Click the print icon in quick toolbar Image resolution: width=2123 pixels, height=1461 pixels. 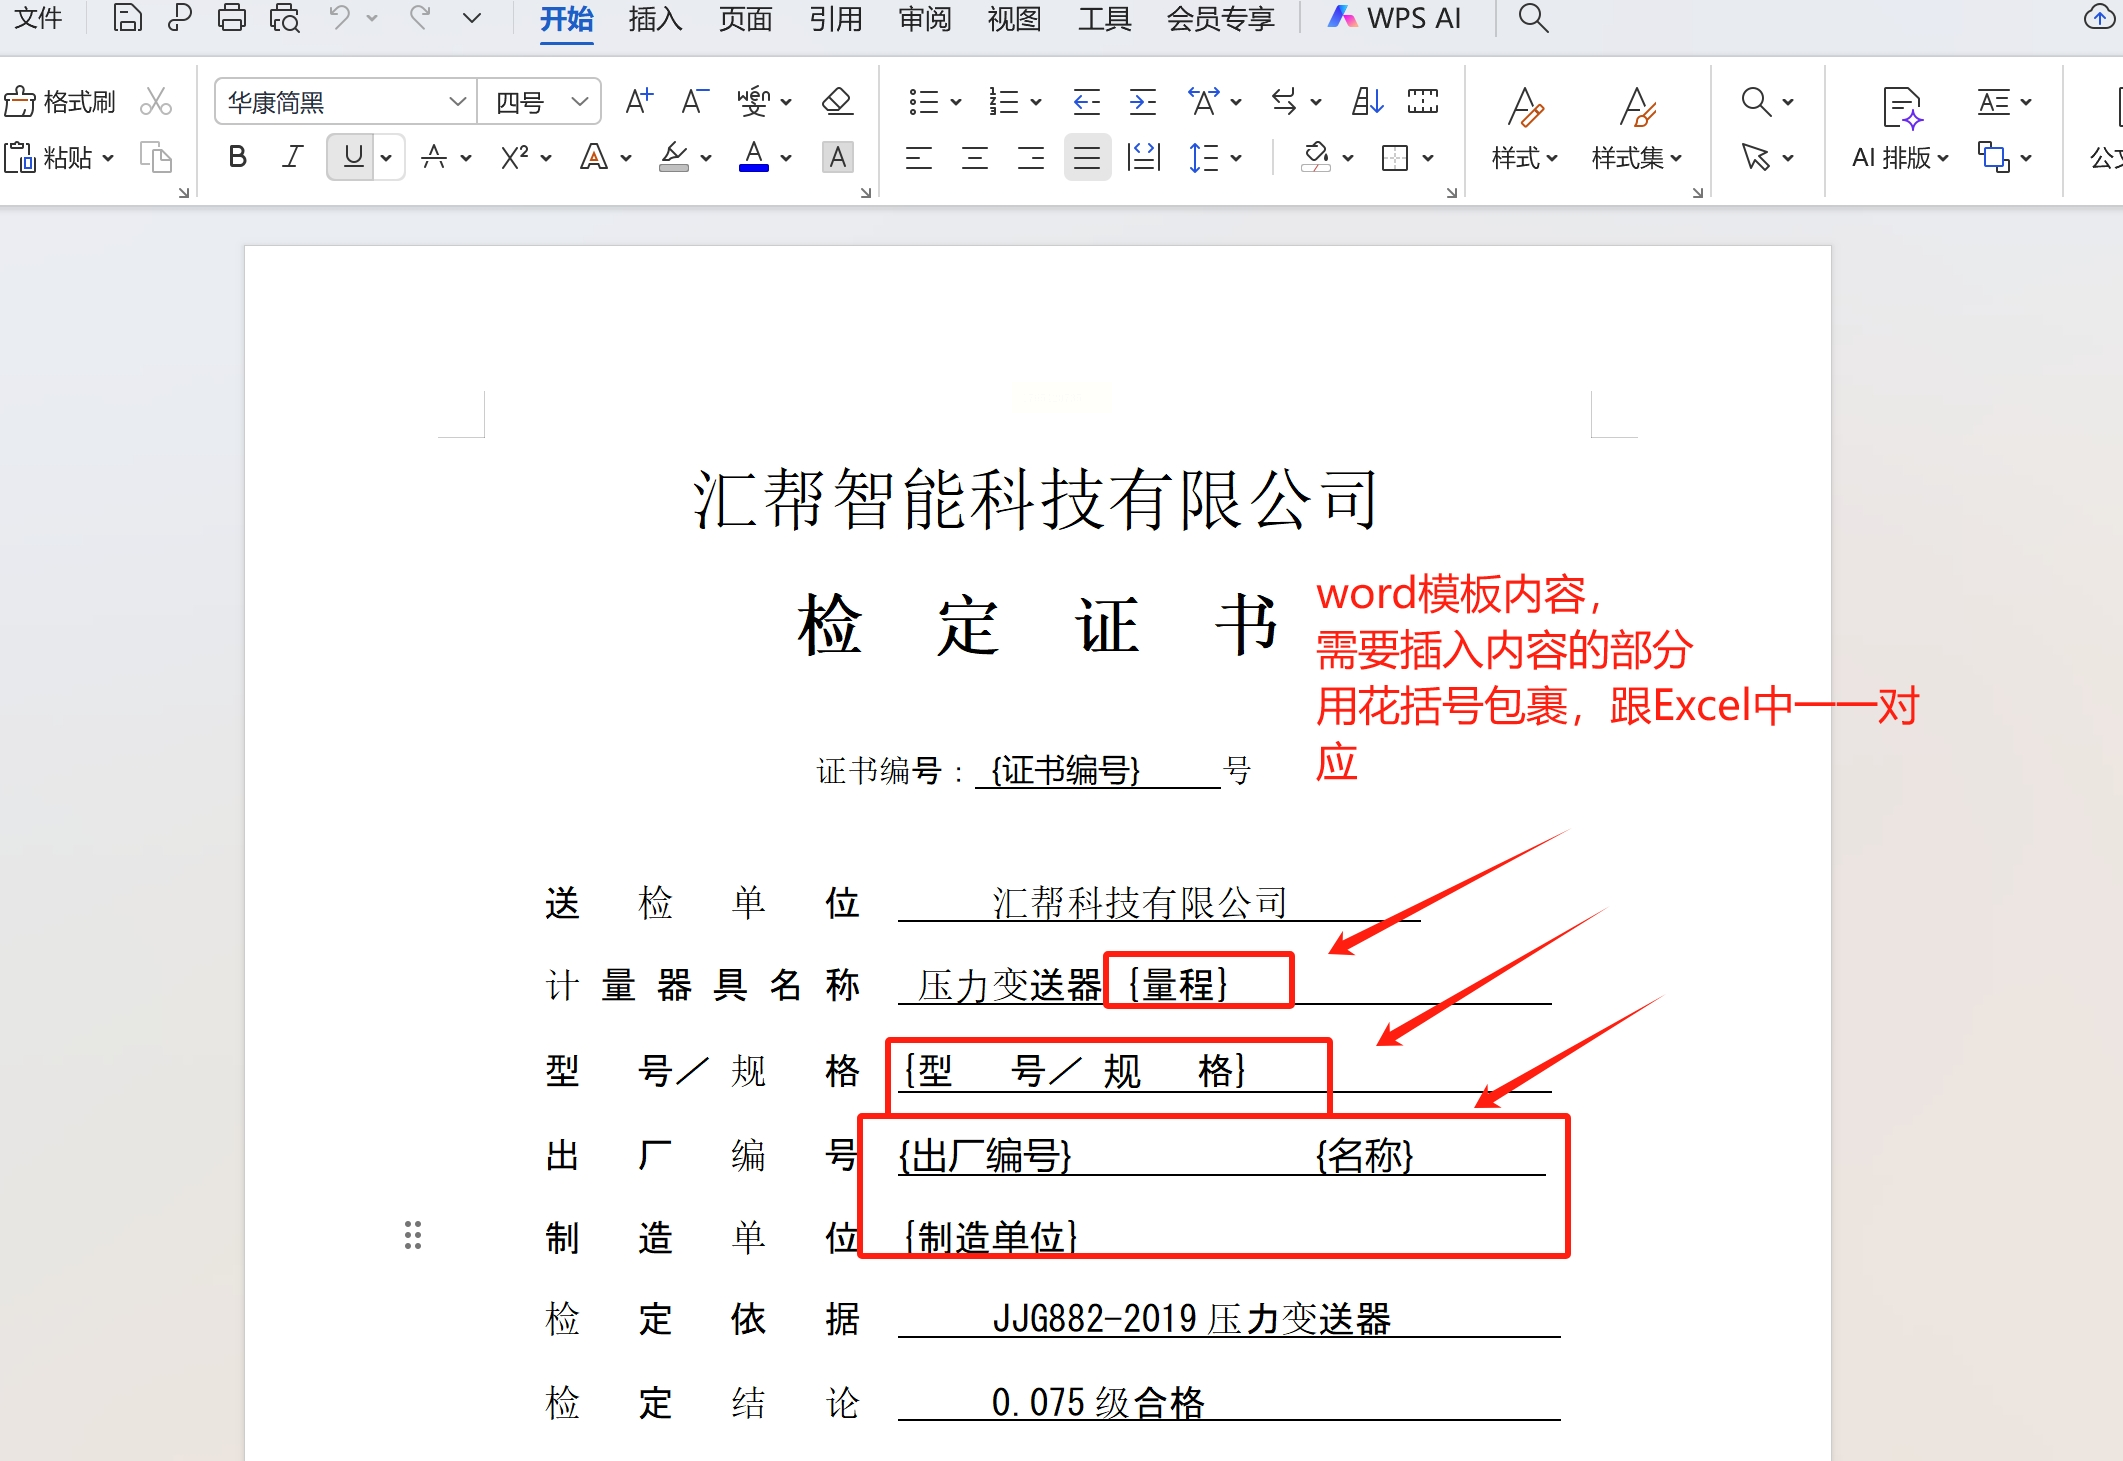[231, 18]
